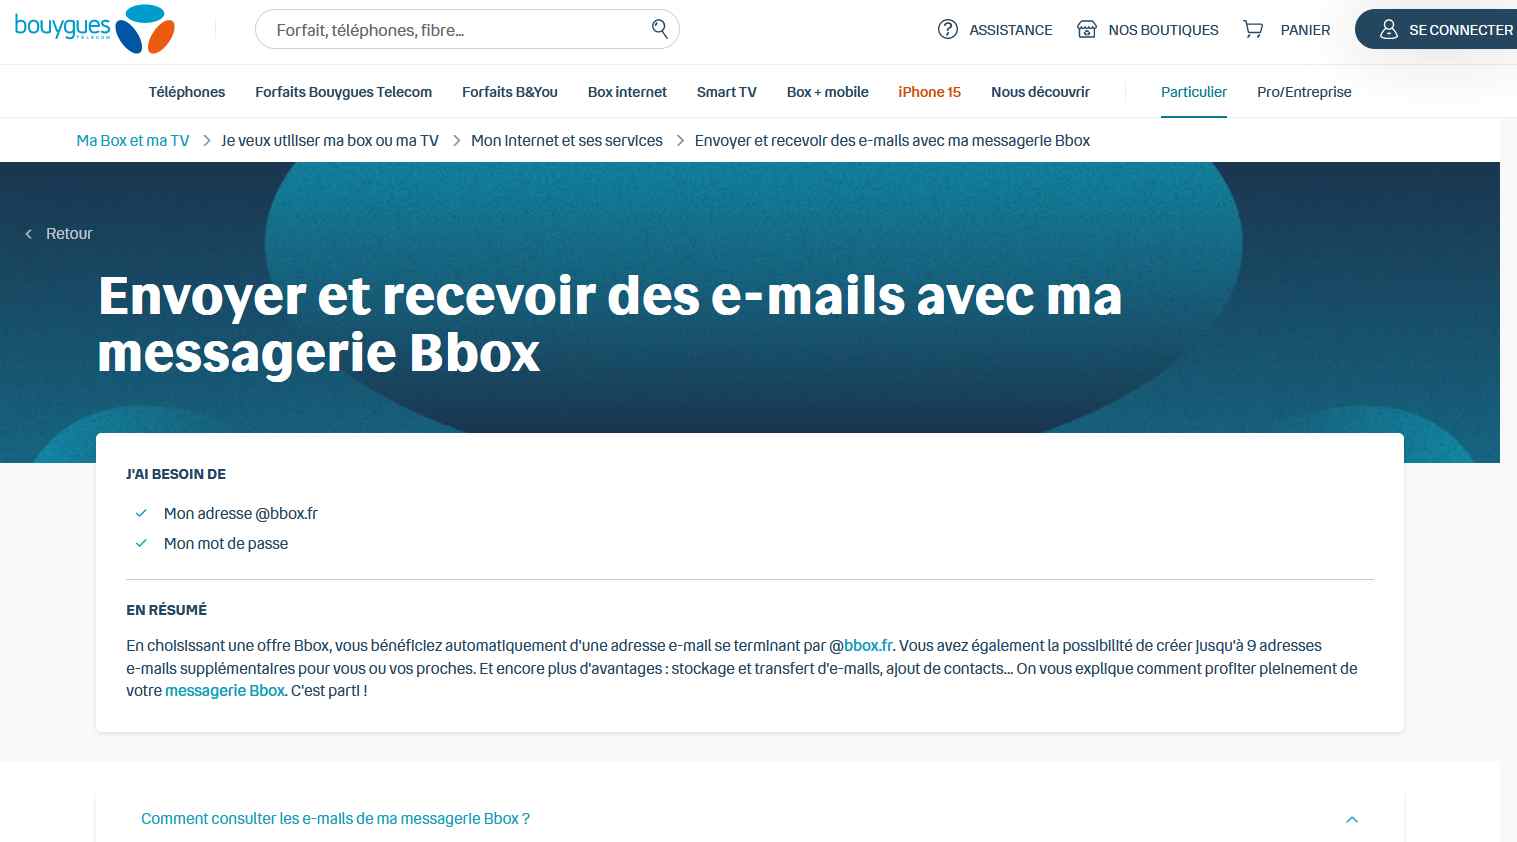1517x842 pixels.
Task: Click the search magnifier icon
Action: pyautogui.click(x=660, y=29)
